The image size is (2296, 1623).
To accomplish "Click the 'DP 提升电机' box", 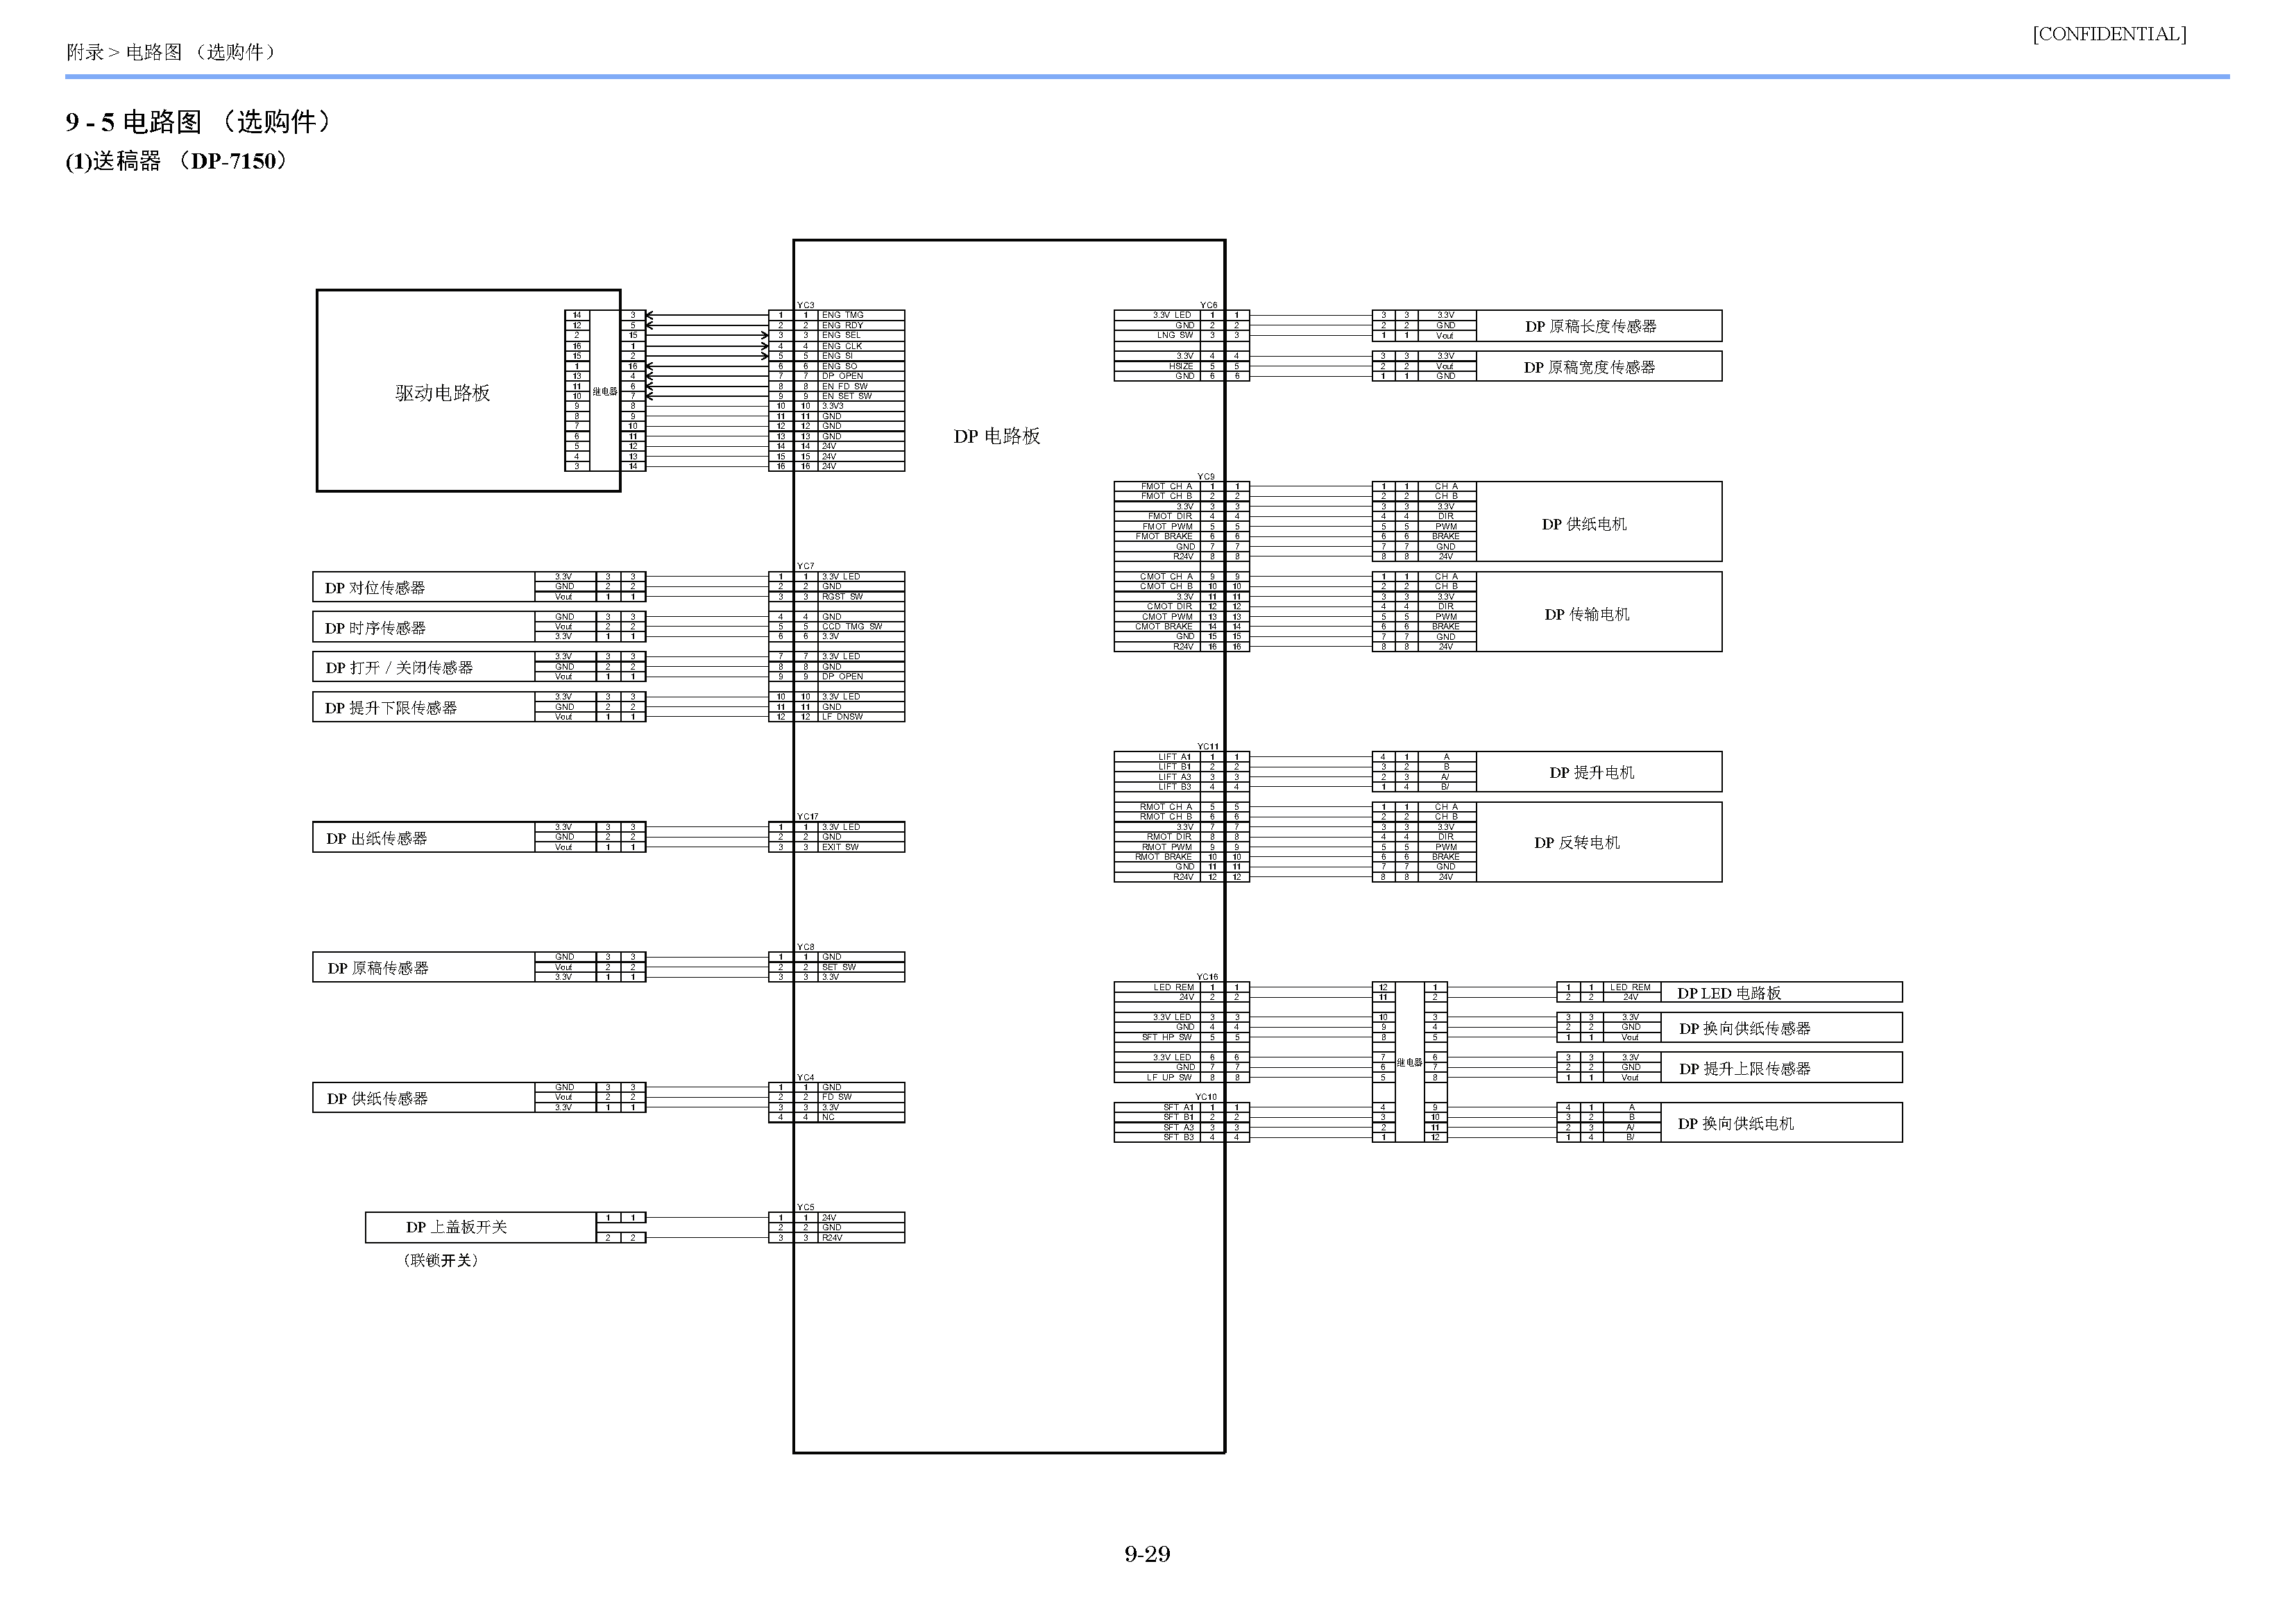I will tap(1599, 771).
